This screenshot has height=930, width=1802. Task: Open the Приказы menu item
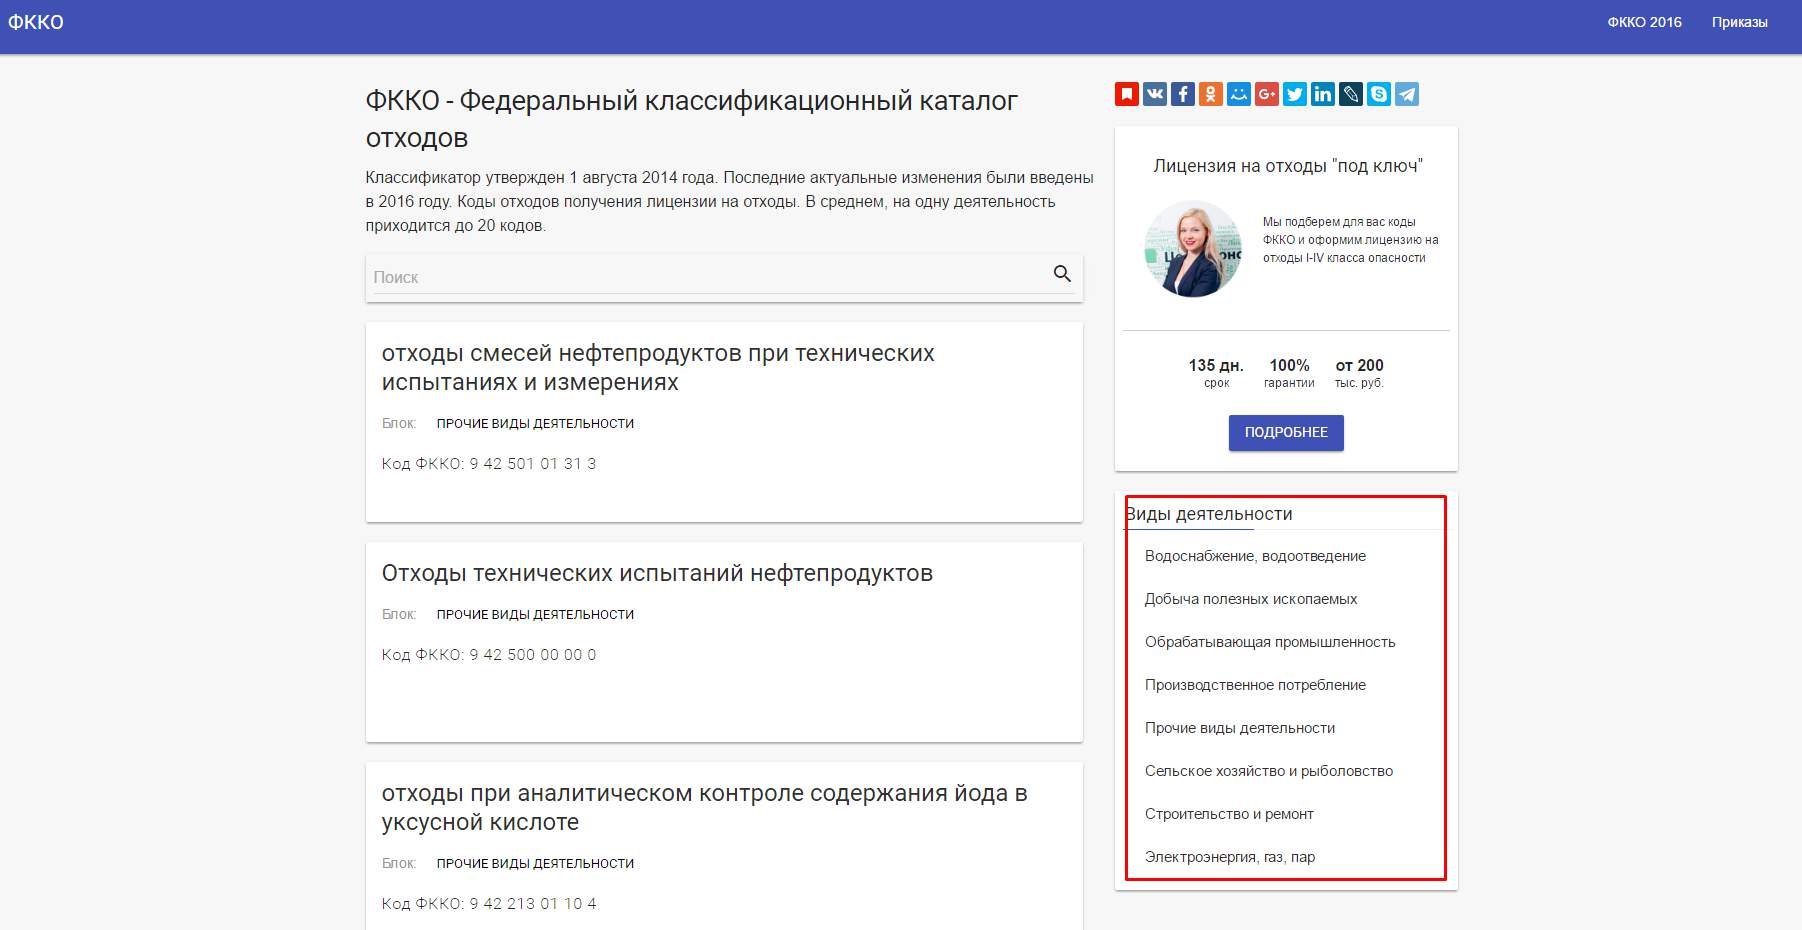[x=1741, y=21]
